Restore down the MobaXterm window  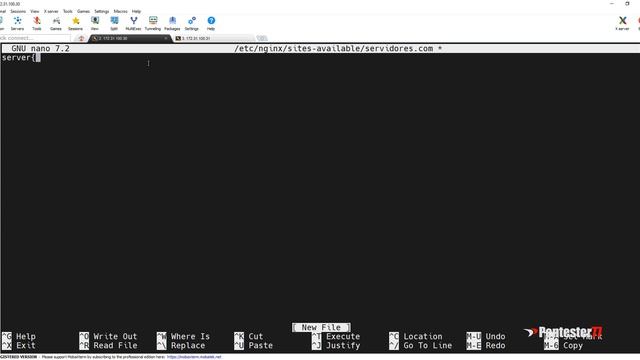click(x=627, y=3)
